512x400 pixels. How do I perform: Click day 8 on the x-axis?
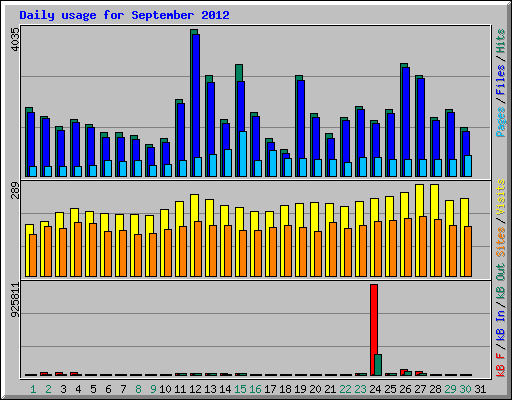(138, 389)
